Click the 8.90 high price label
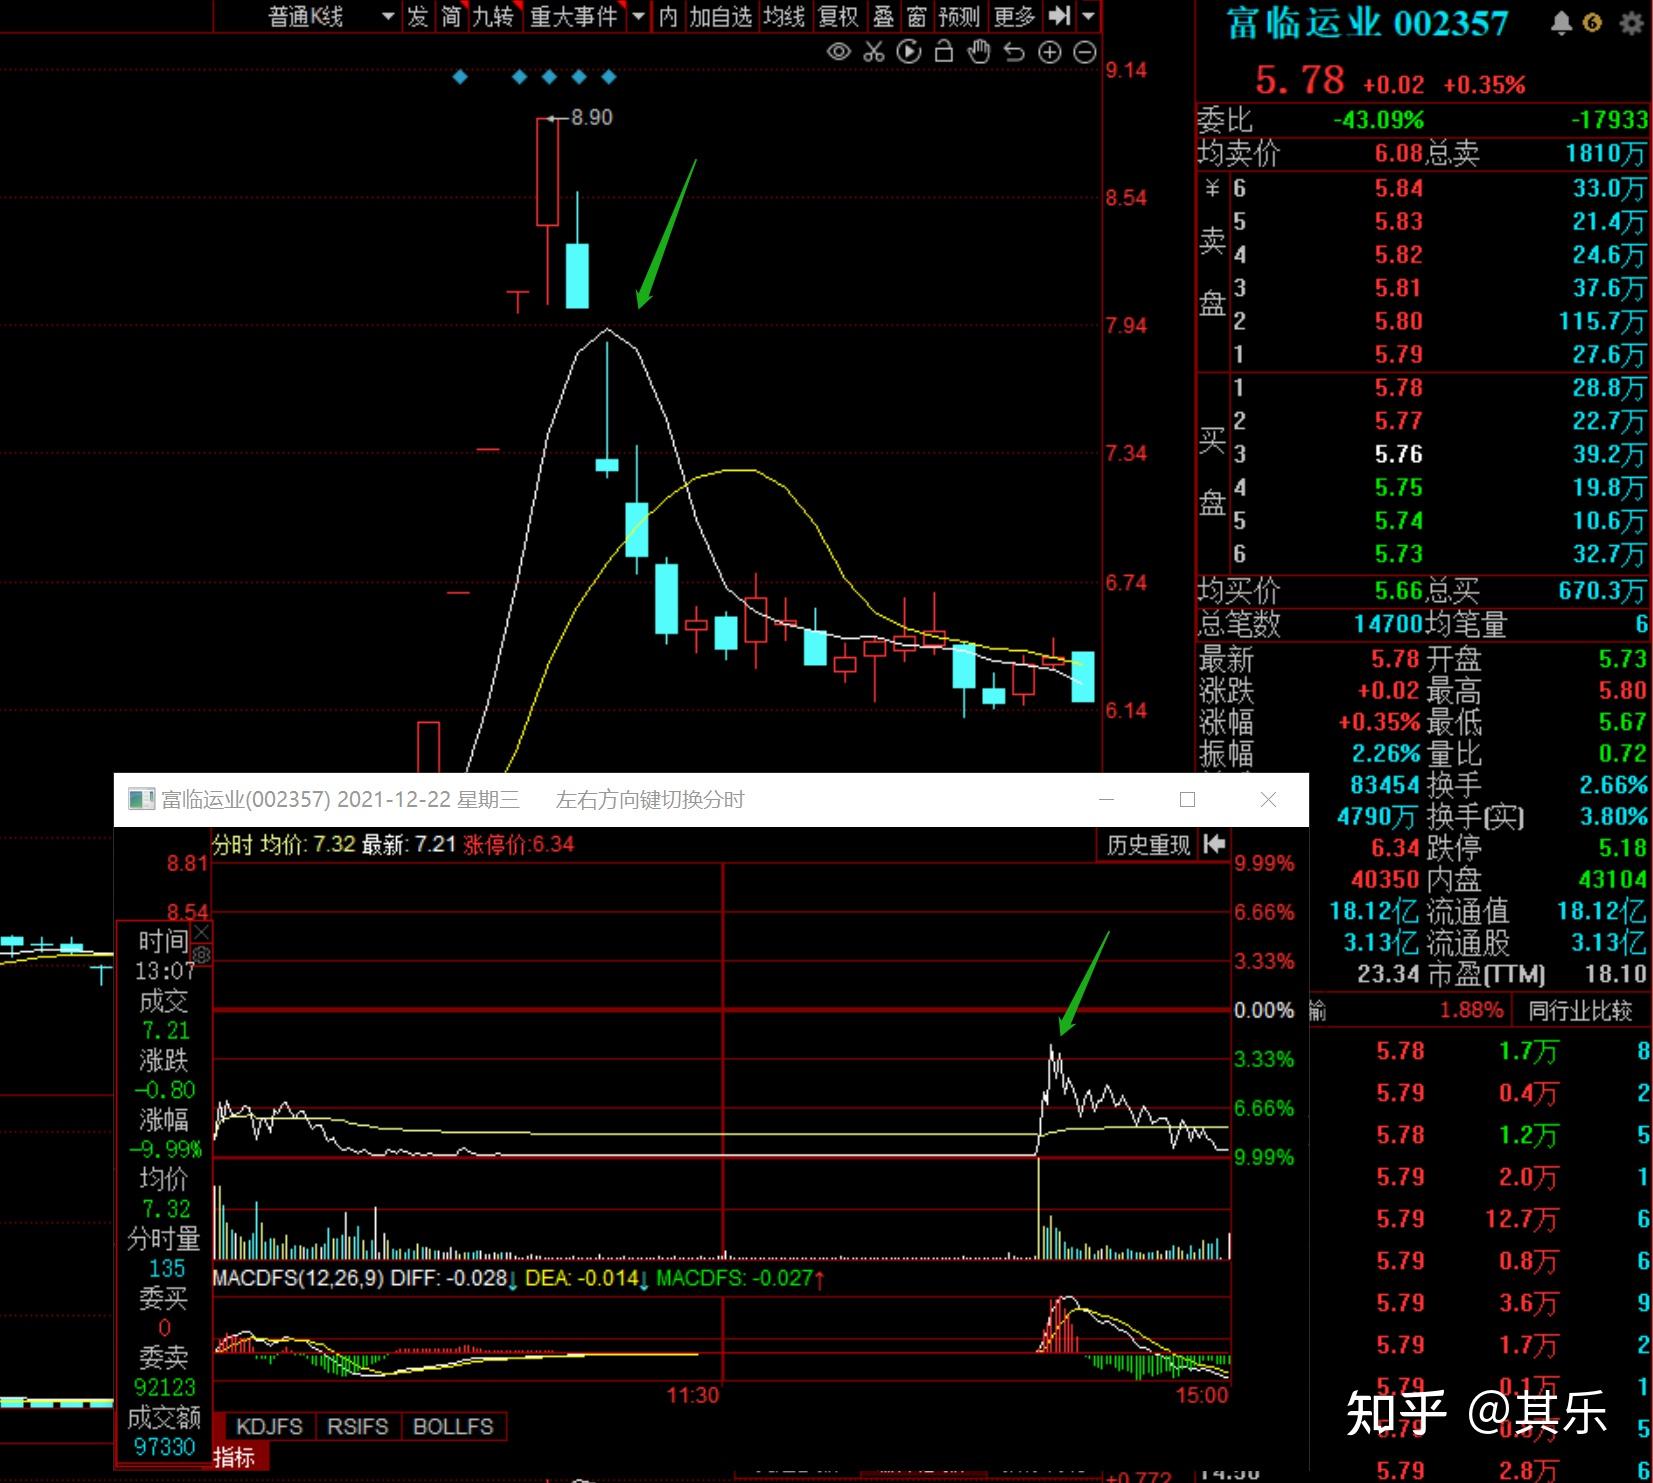 [x=591, y=117]
